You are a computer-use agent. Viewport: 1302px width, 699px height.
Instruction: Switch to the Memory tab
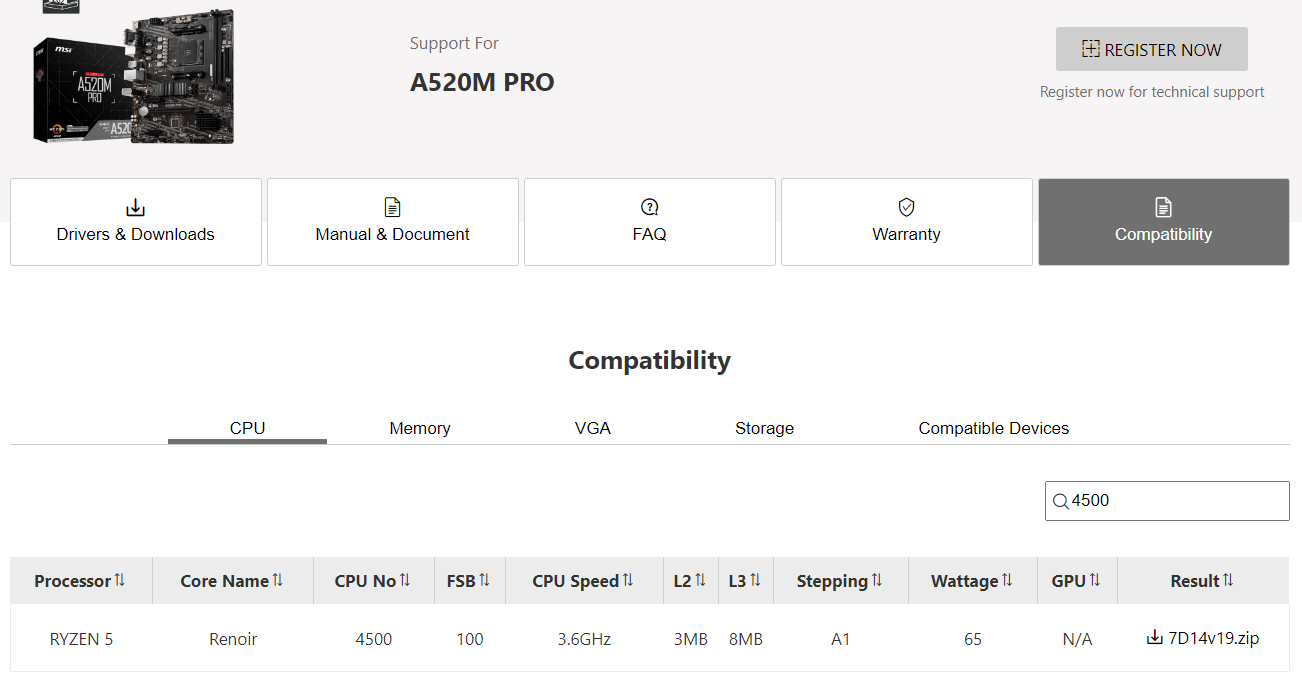click(419, 428)
